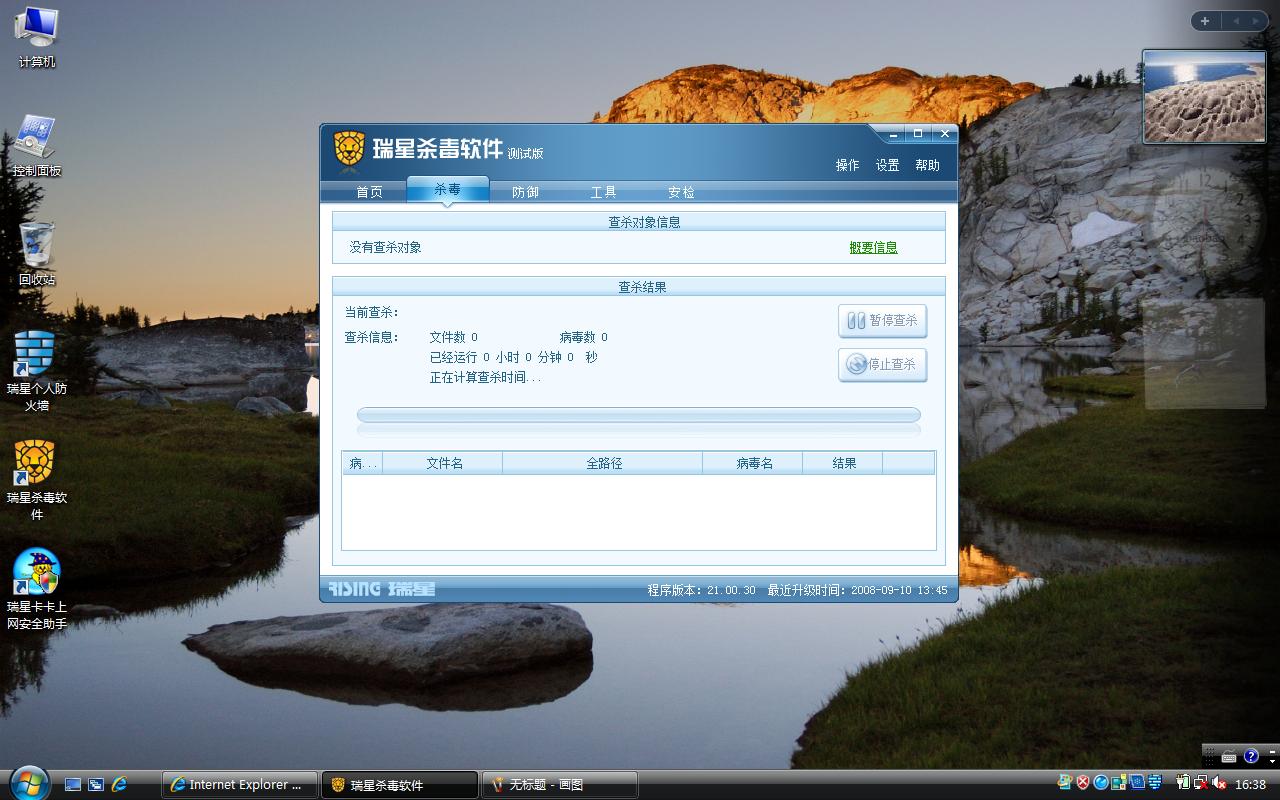Switch to the 防御 tab
Image resolution: width=1280 pixels, height=800 pixels.
(x=525, y=192)
